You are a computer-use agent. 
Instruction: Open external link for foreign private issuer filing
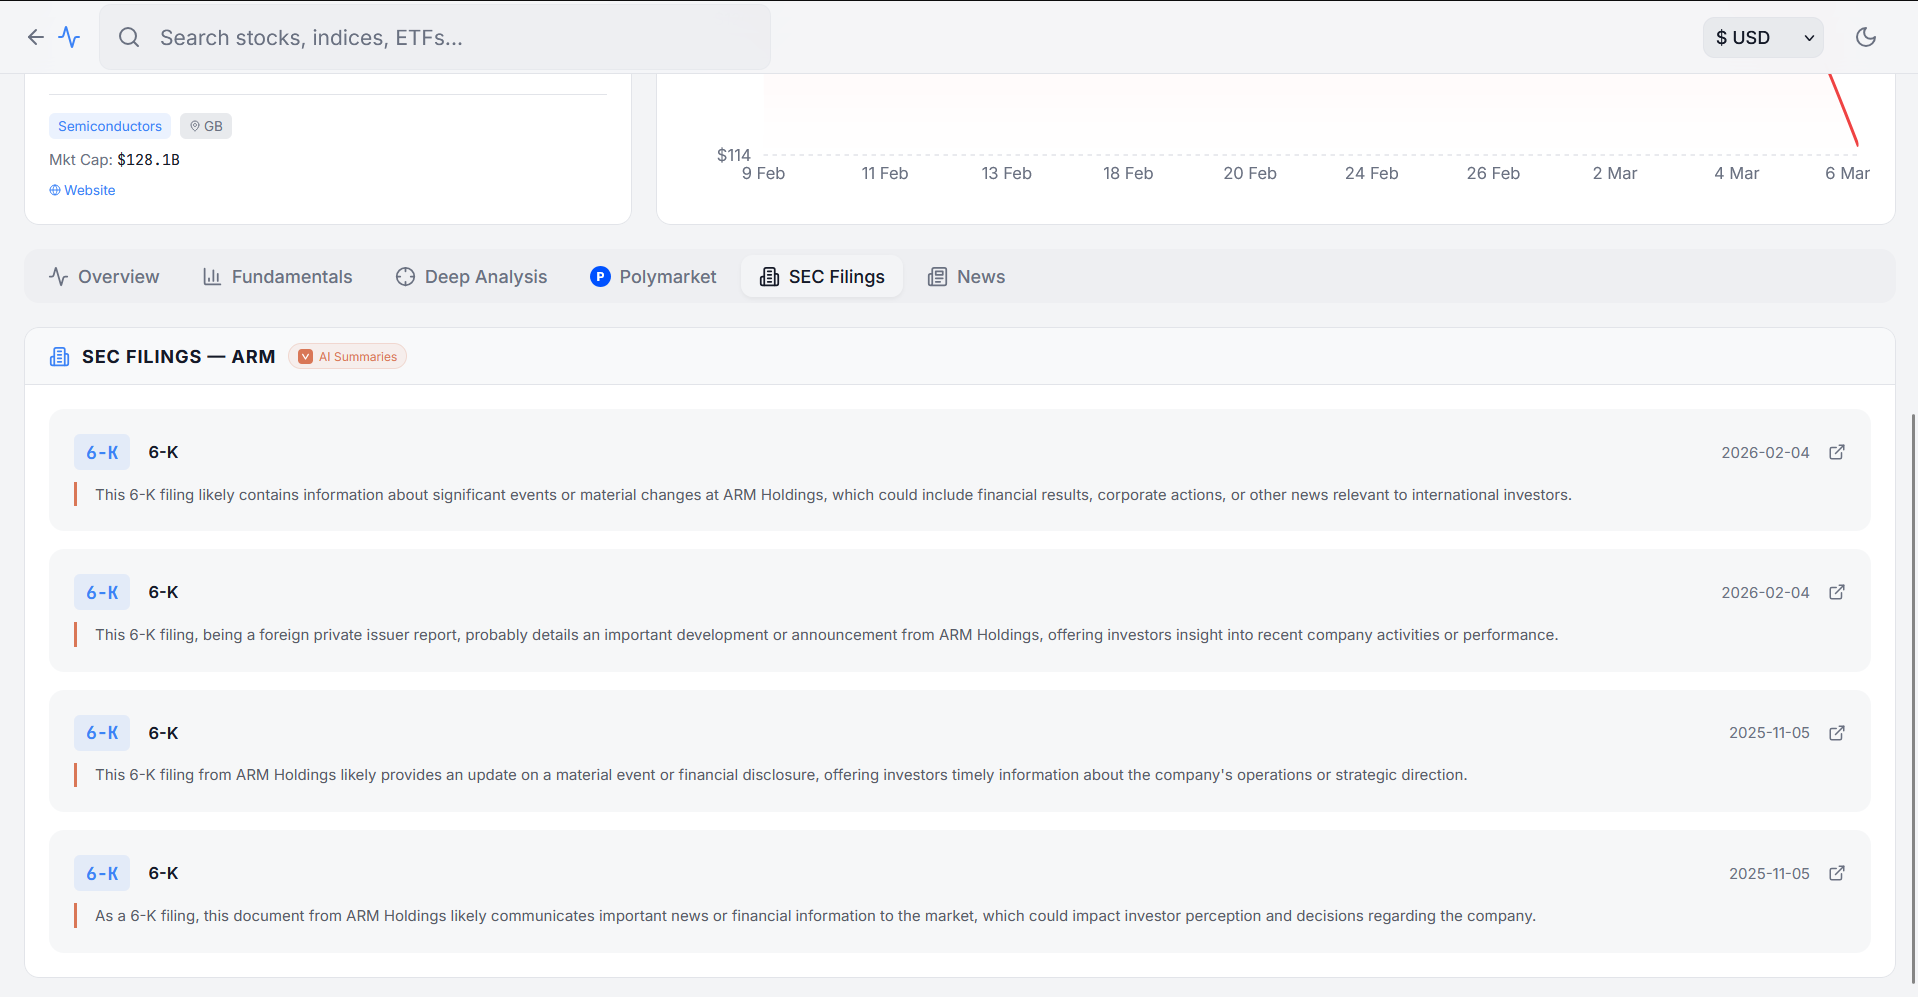point(1837,592)
